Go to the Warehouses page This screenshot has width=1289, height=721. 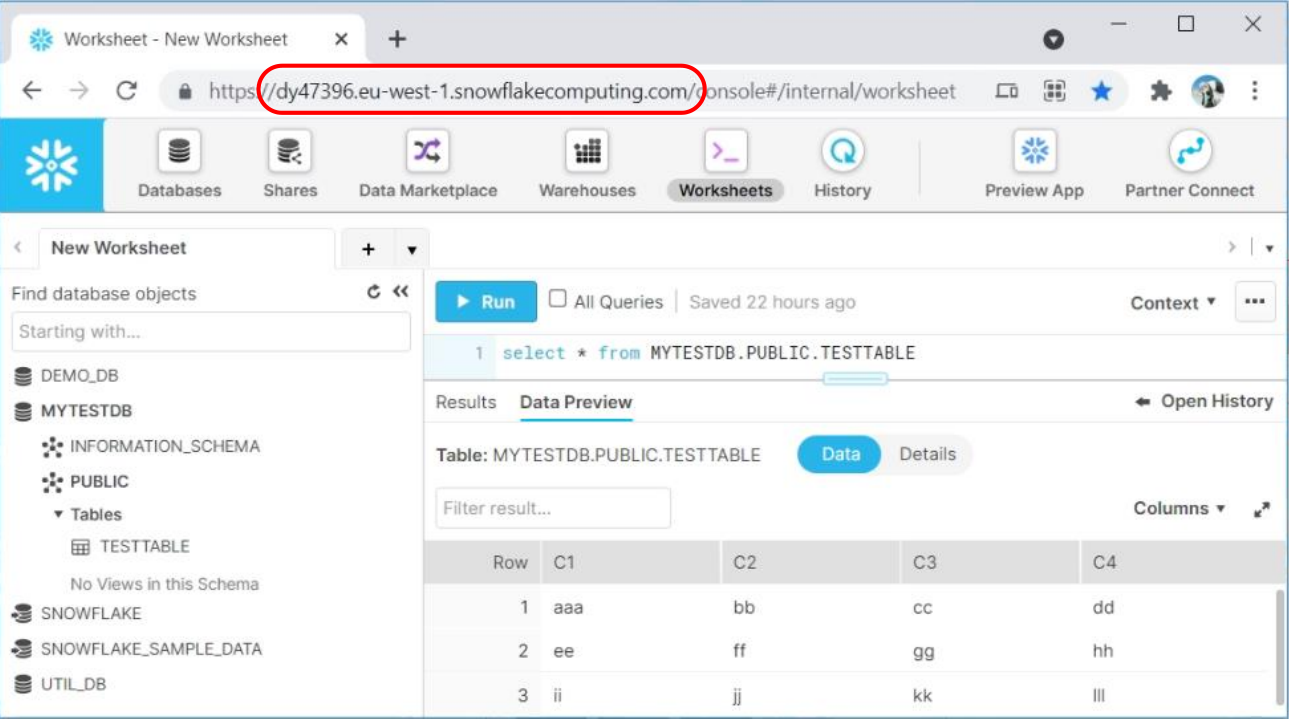(x=587, y=153)
